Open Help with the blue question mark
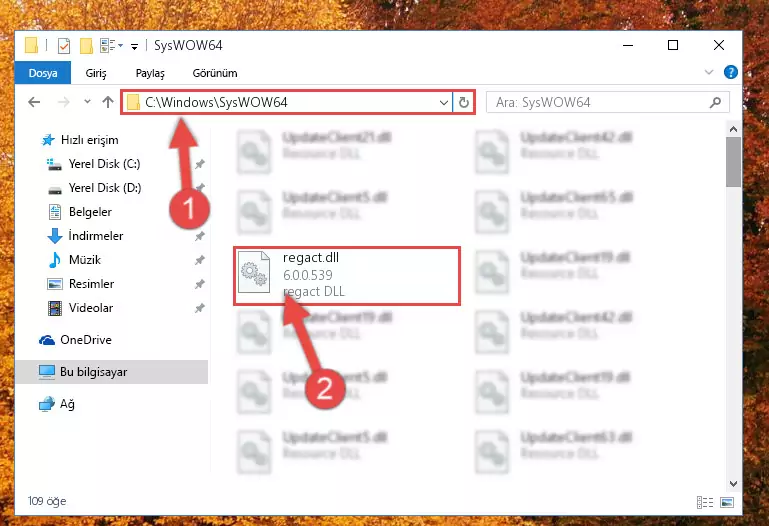This screenshot has width=769, height=526. (x=730, y=73)
